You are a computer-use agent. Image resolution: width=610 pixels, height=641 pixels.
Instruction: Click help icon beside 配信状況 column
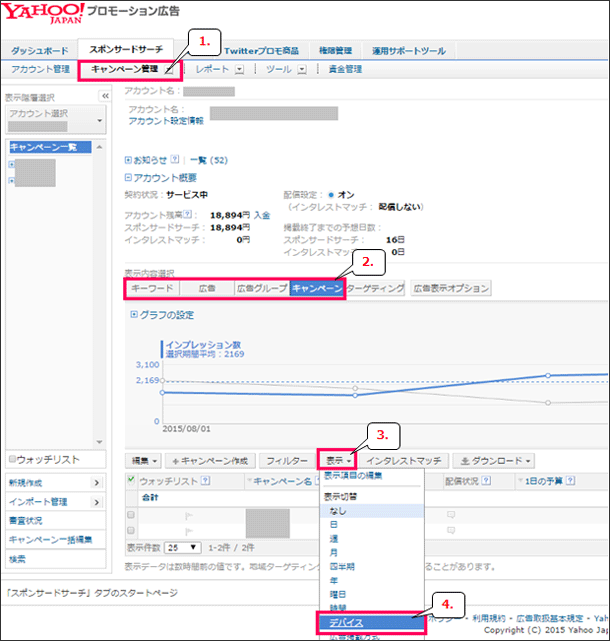pyautogui.click(x=486, y=481)
